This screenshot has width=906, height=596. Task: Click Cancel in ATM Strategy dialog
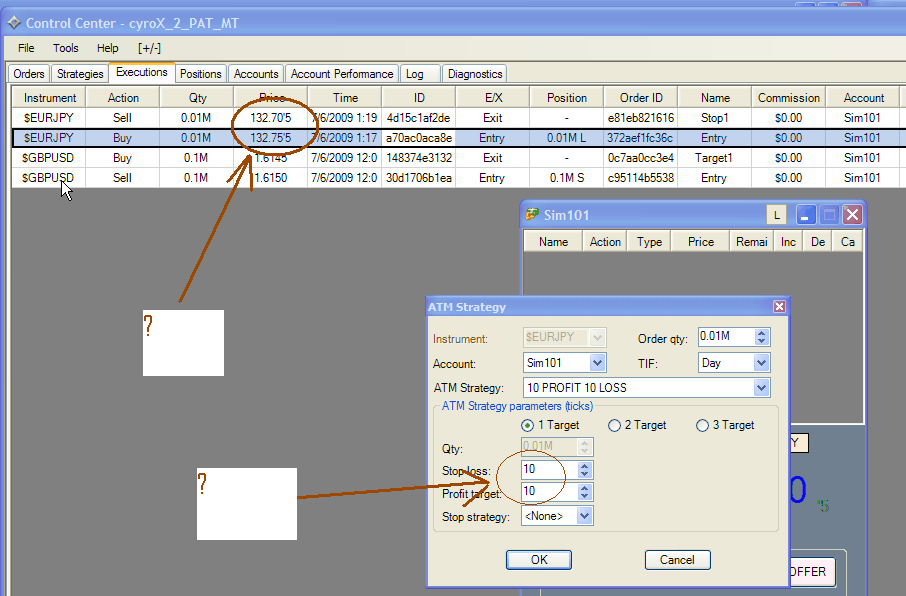(x=677, y=560)
